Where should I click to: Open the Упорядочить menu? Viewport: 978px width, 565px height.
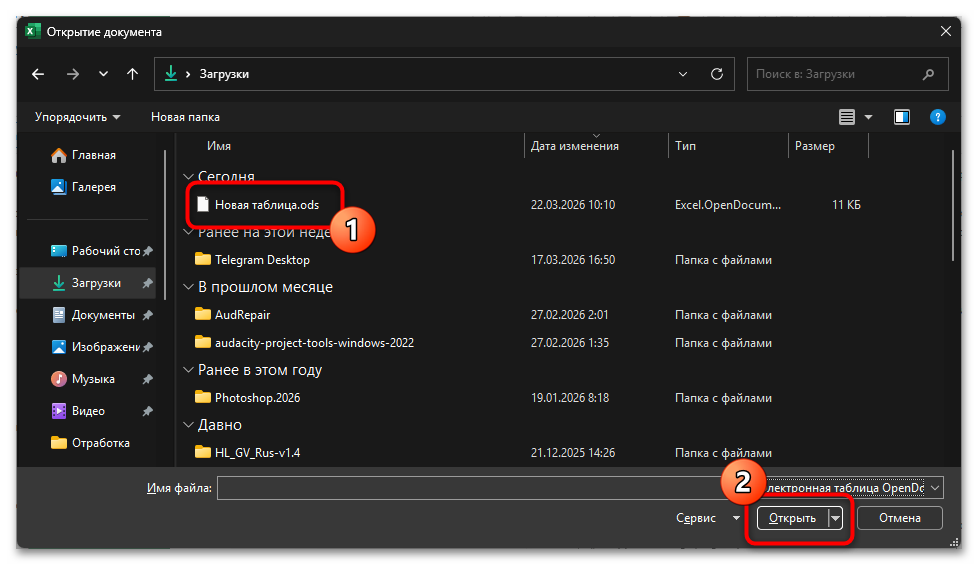77,117
